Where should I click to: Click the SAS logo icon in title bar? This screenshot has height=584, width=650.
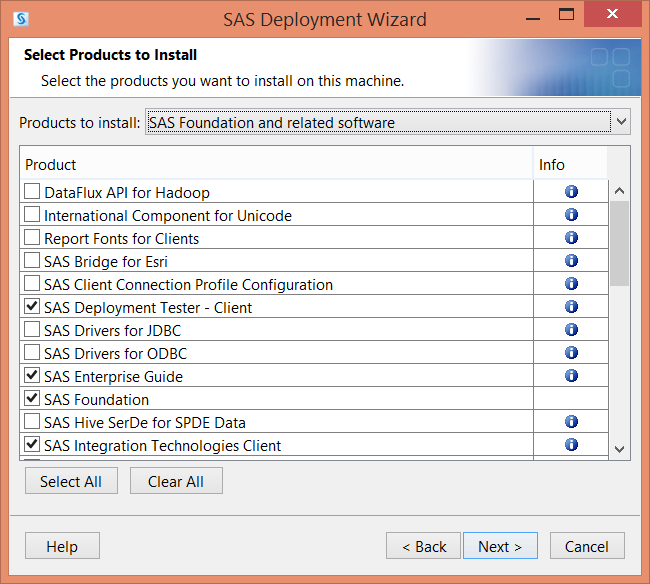21,19
